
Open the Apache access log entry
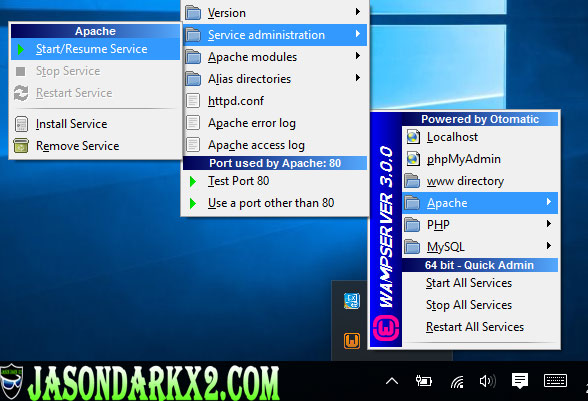click(274, 145)
